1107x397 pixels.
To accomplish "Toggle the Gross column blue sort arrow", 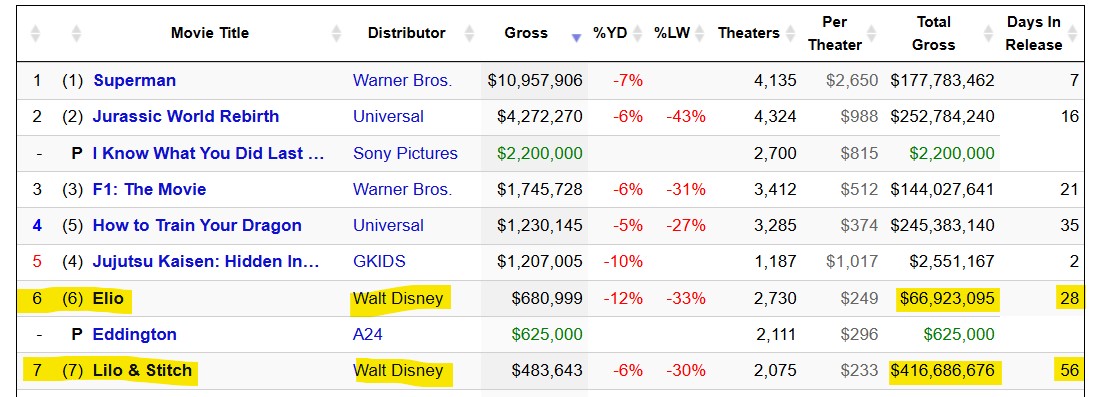I will click(x=576, y=38).
